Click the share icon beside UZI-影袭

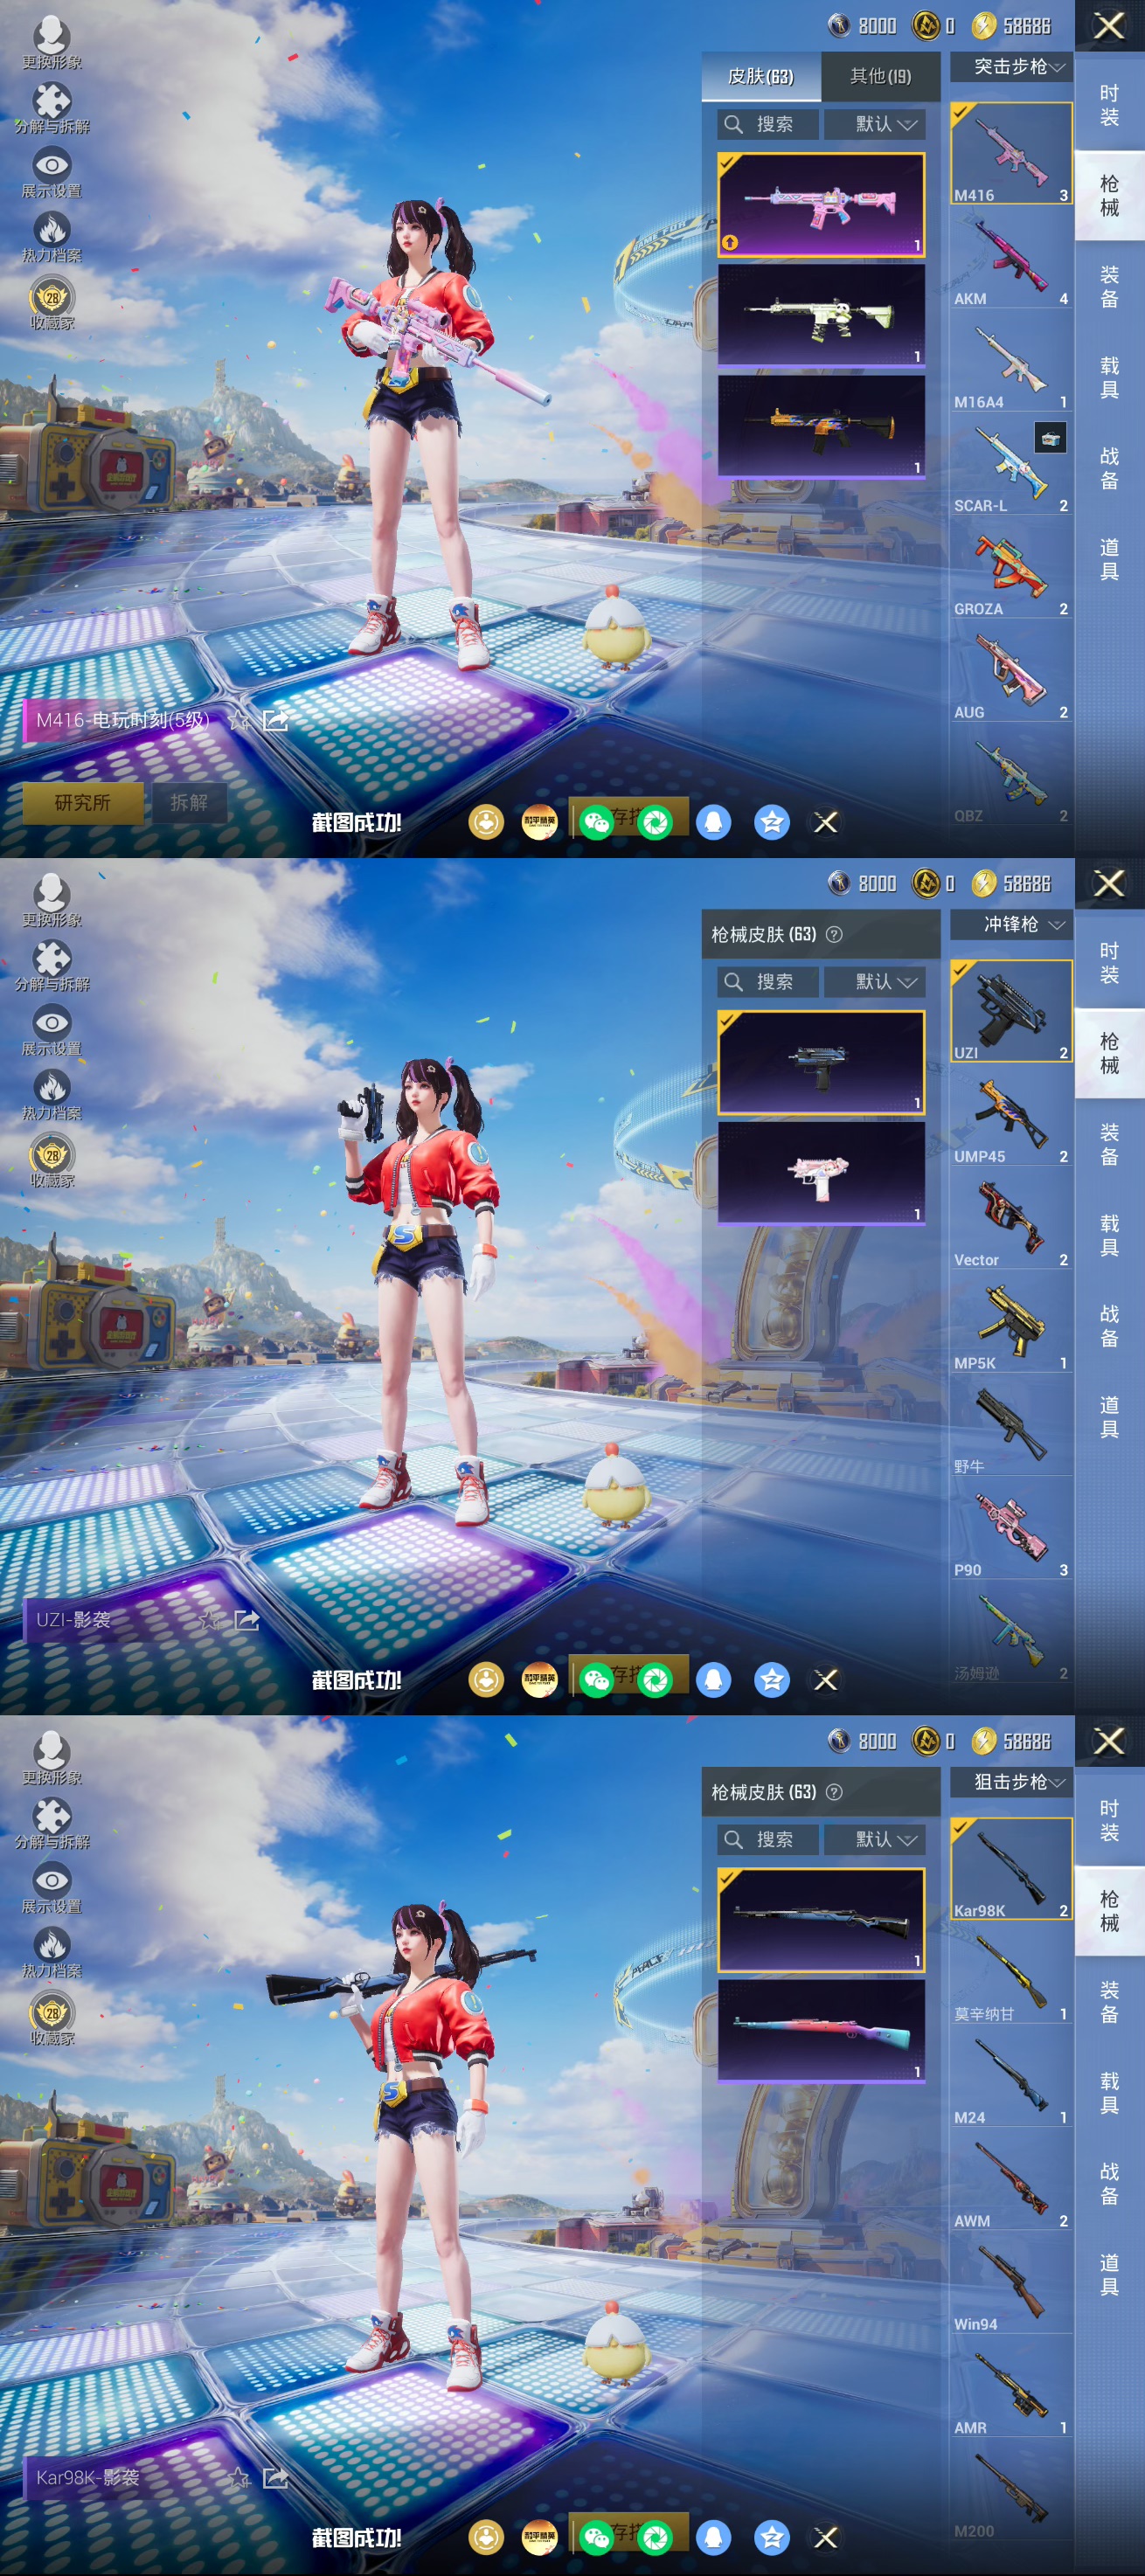pos(246,1620)
